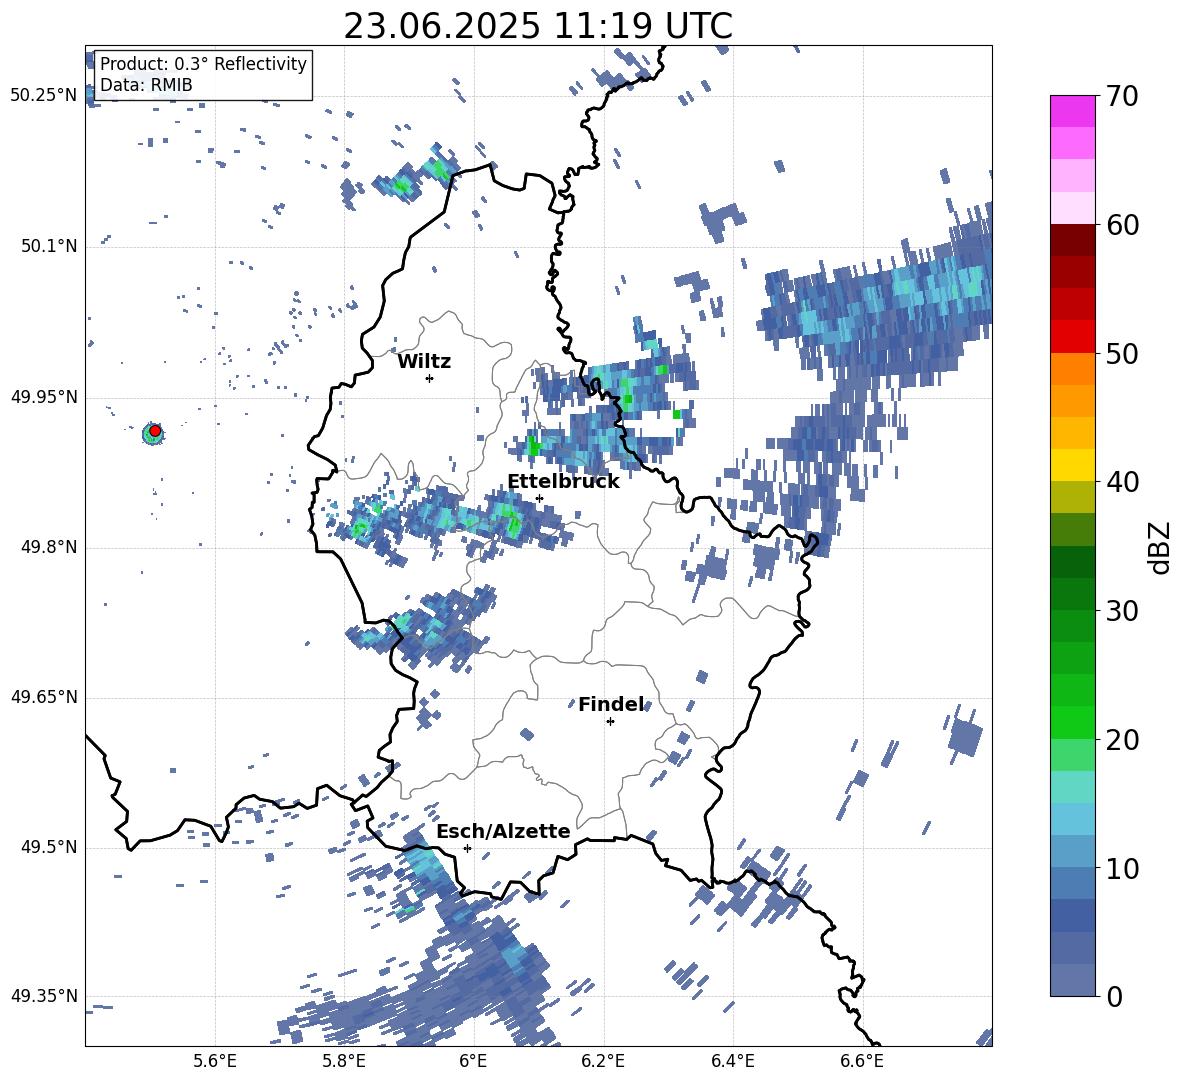The image size is (1184, 1081).
Task: Click the timestamp title 23.06.2025 11:19 UTC
Action: (x=538, y=26)
